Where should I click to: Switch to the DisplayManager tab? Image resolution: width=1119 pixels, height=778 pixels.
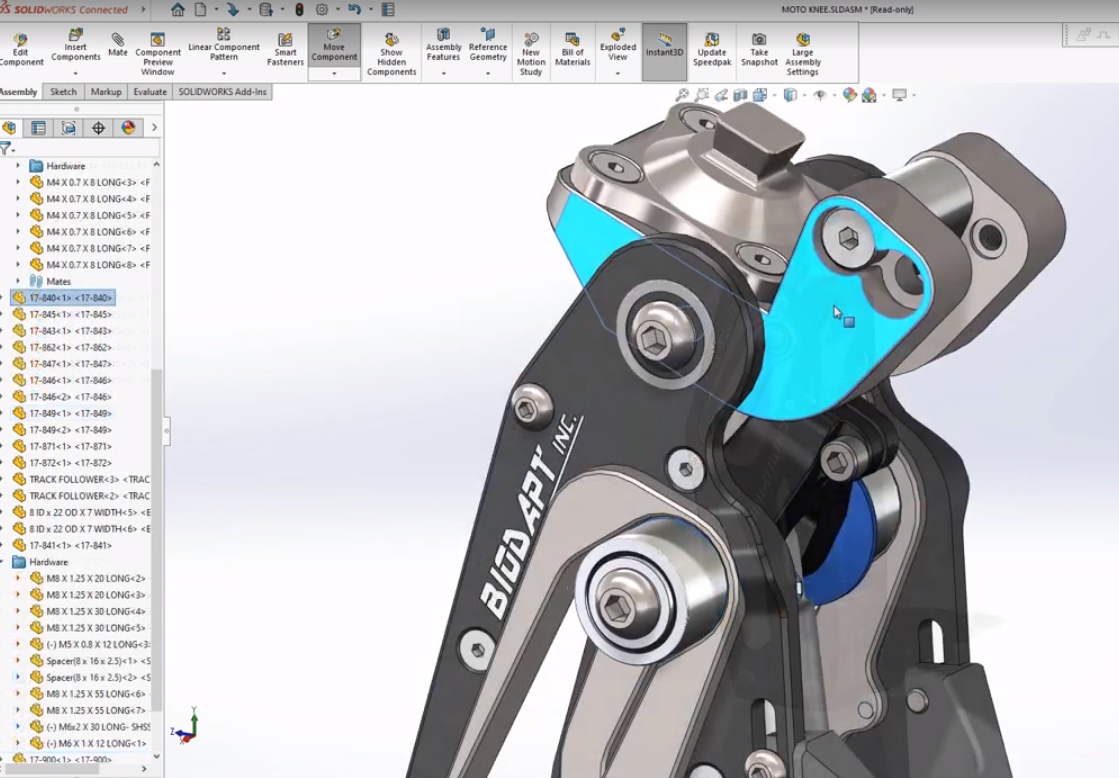pos(128,128)
